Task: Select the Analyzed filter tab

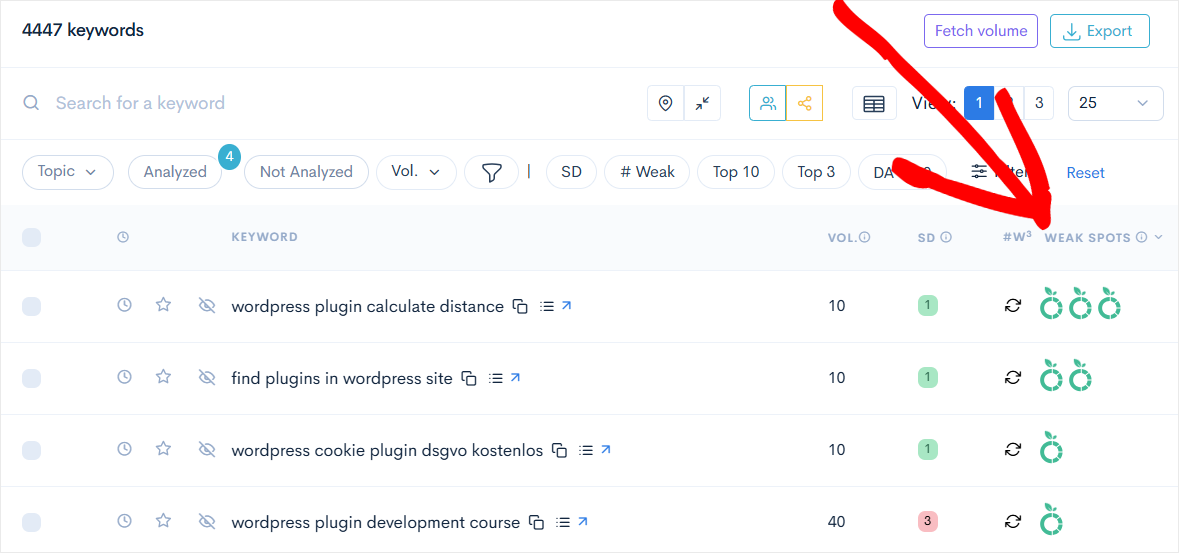Action: point(175,172)
